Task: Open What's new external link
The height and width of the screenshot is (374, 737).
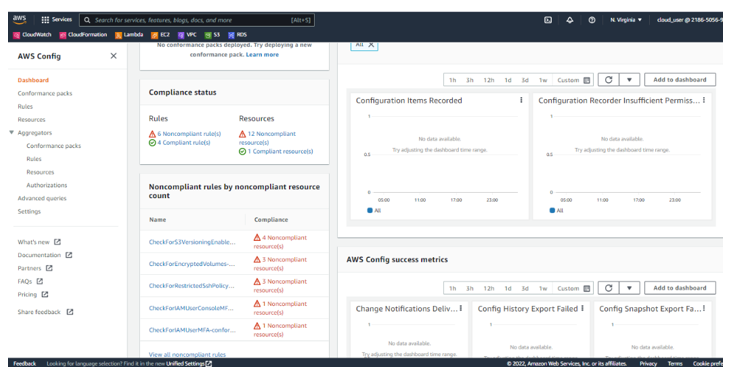Action: (39, 242)
